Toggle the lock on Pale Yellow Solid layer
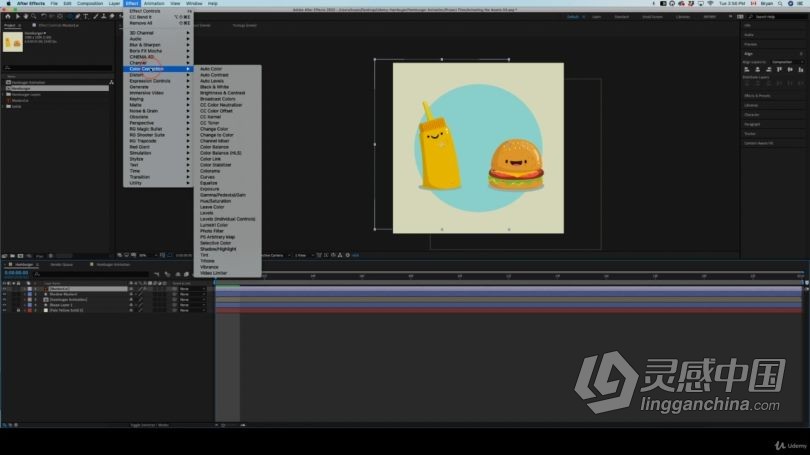810x455 pixels. click(x=19, y=310)
